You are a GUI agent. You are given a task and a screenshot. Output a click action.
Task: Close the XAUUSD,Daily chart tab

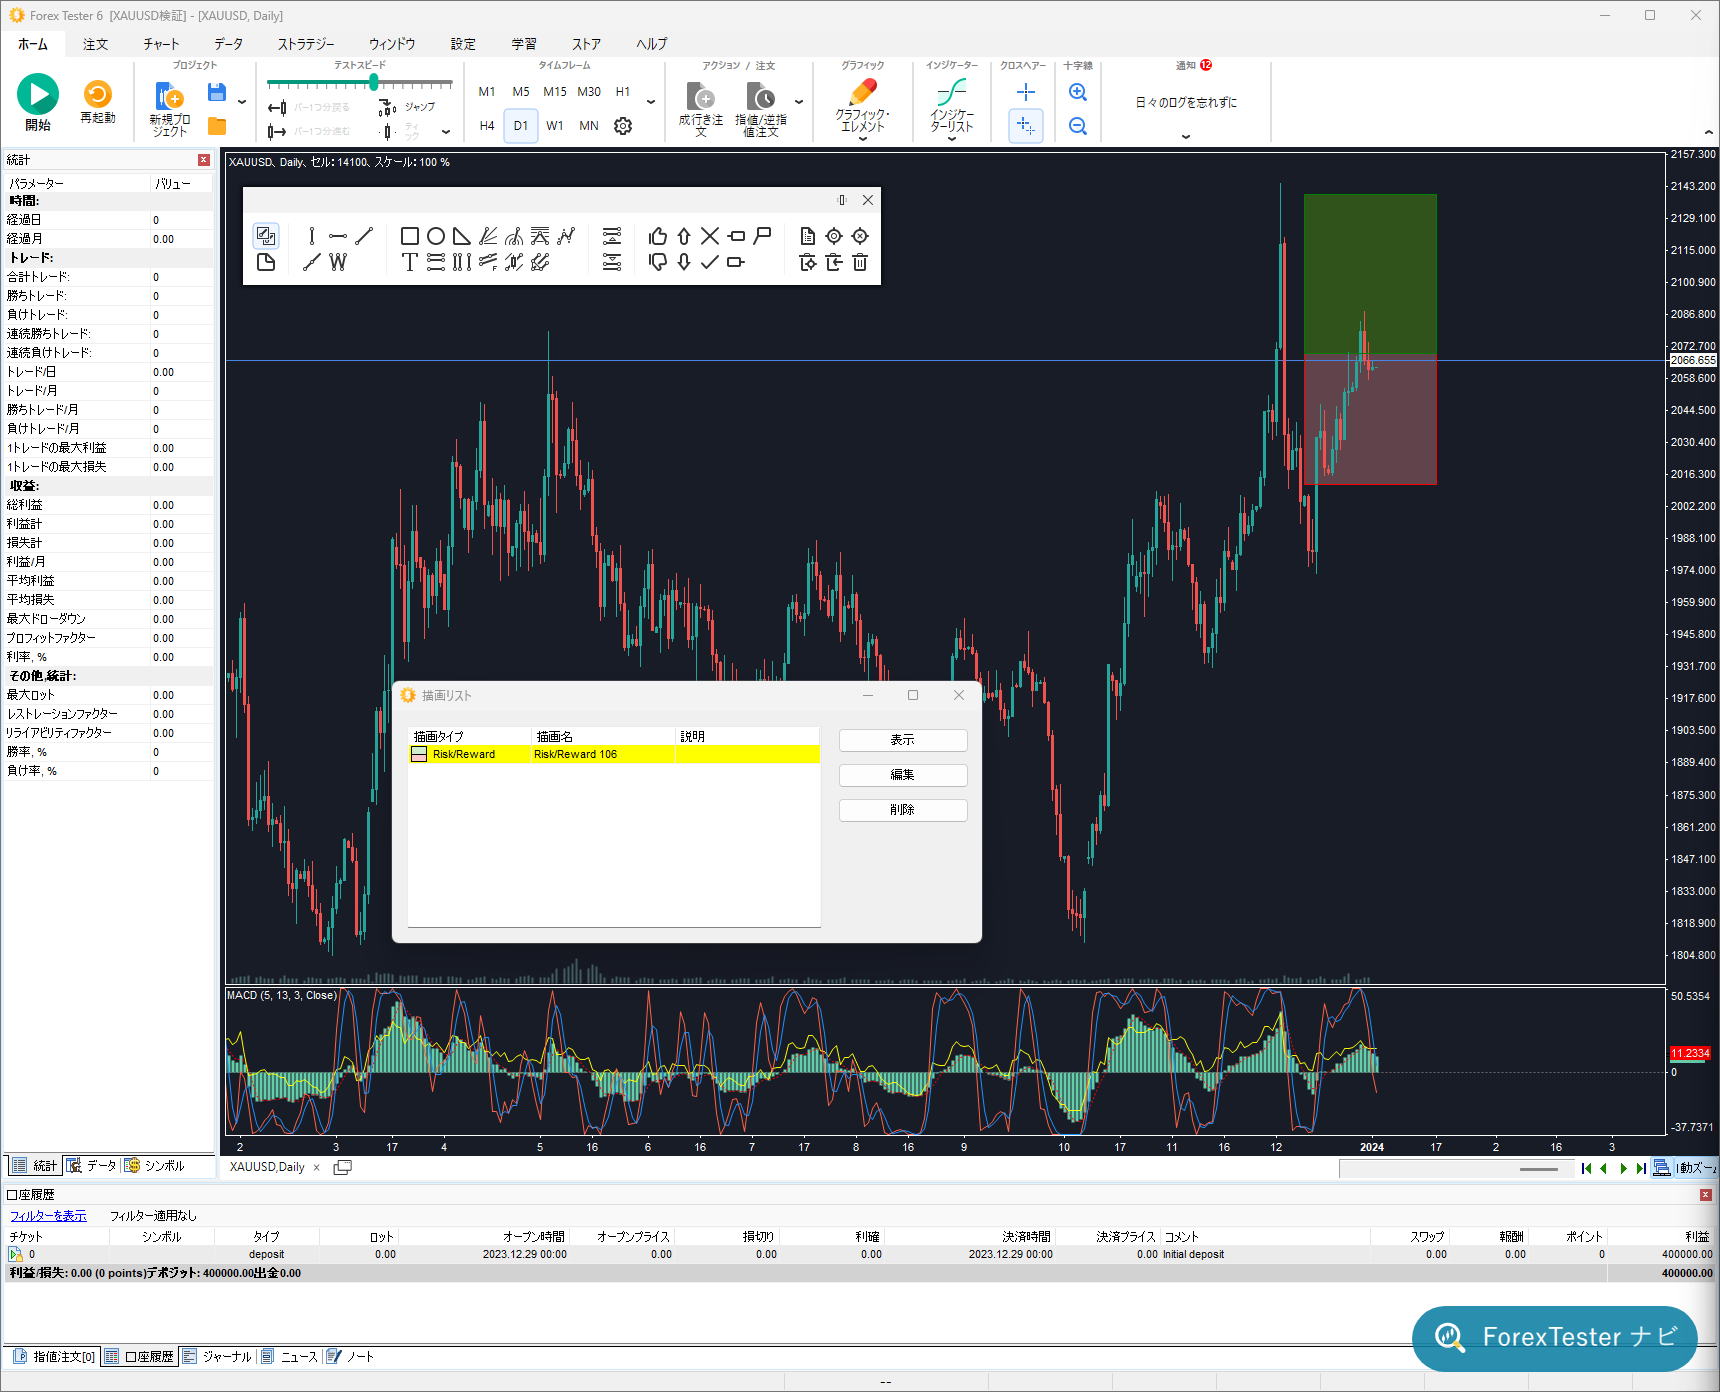(x=317, y=1167)
